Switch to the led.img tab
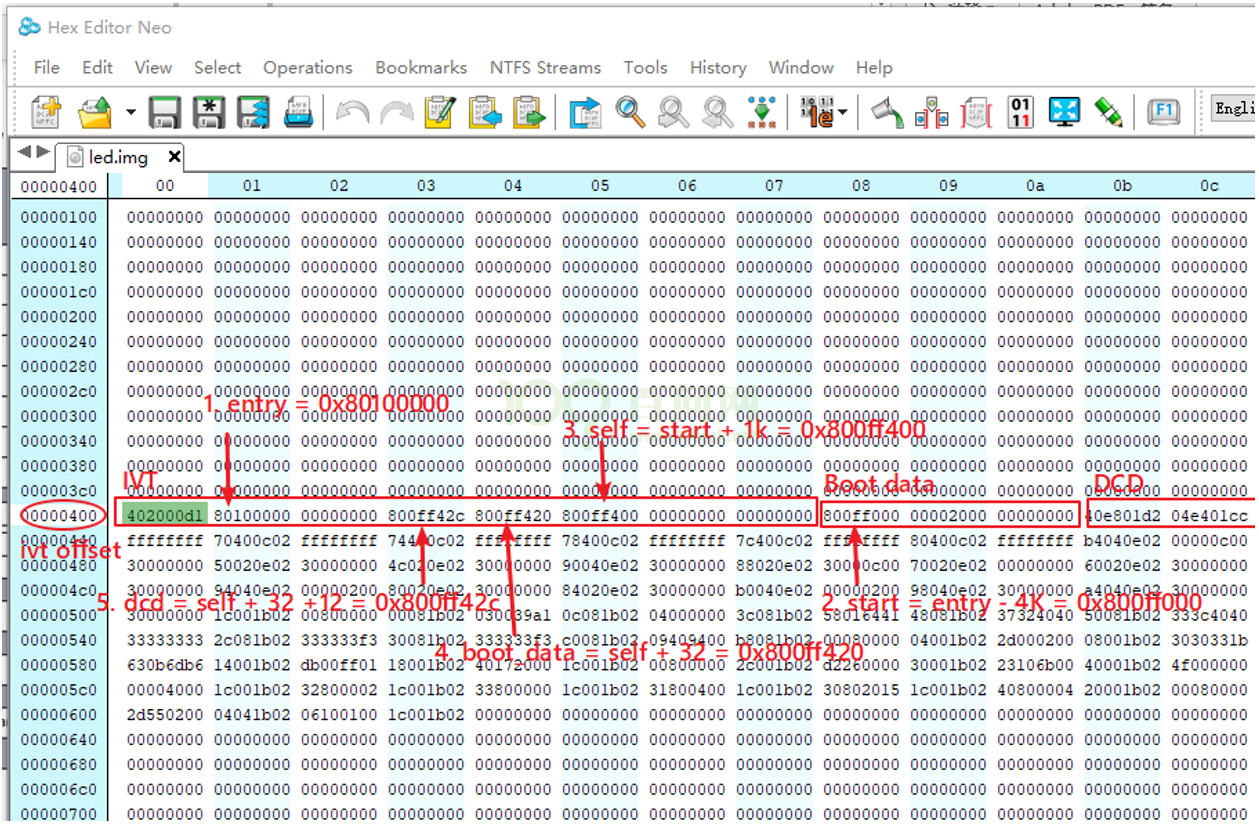Screen dimensions: 1259x830 coord(117,158)
